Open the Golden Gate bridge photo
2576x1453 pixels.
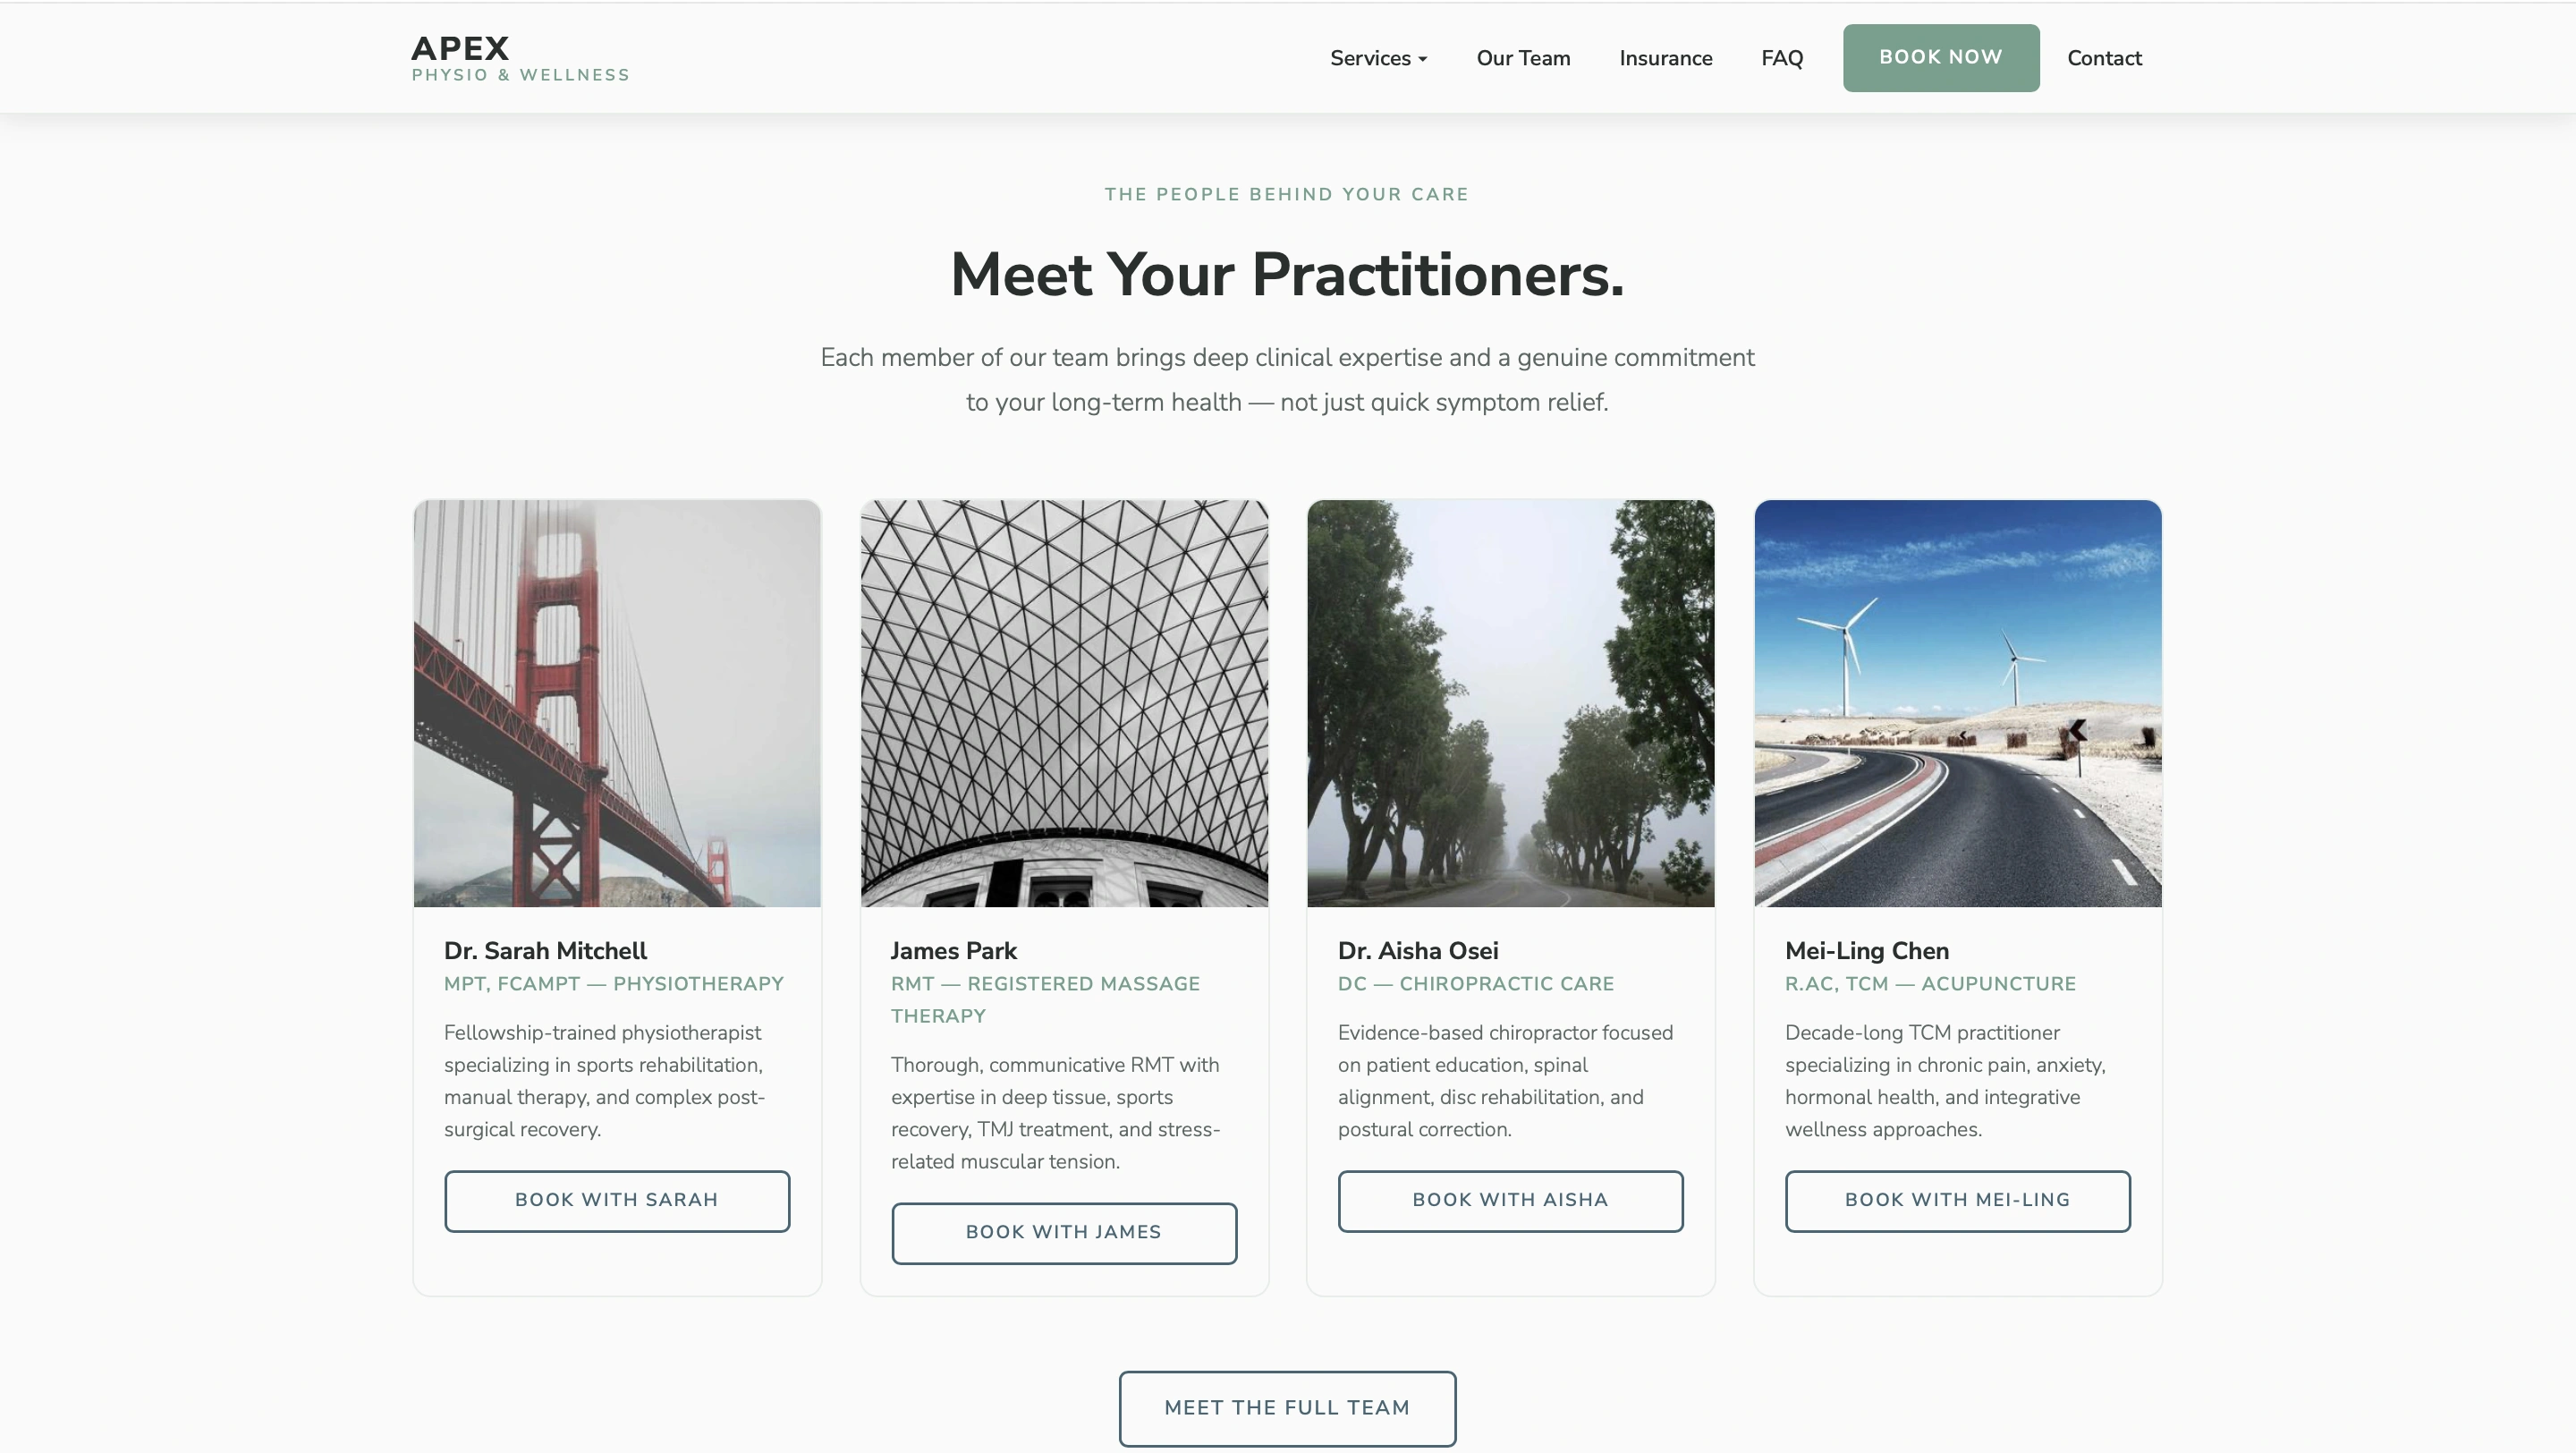pos(617,703)
